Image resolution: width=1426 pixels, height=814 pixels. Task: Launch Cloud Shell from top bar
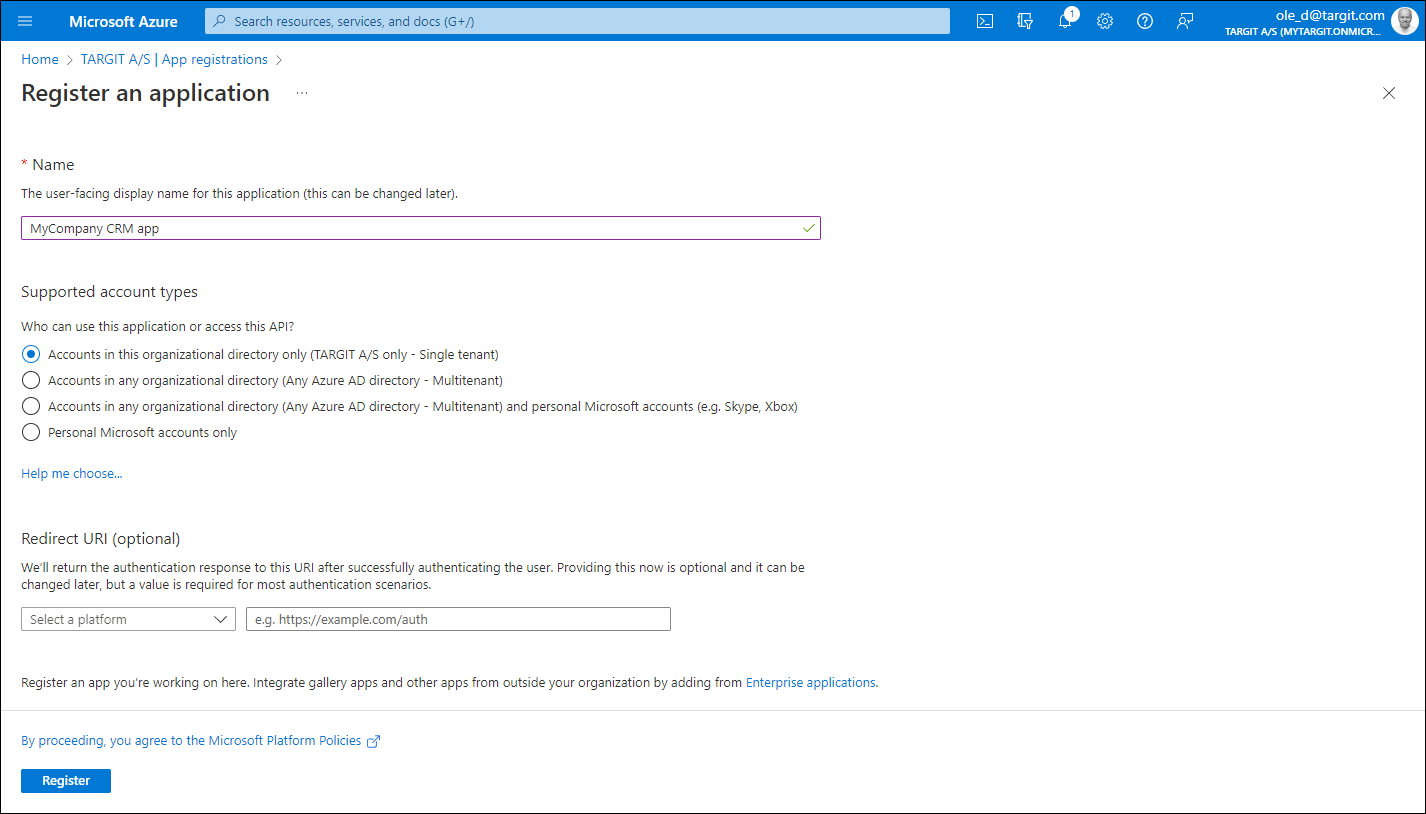(x=985, y=21)
